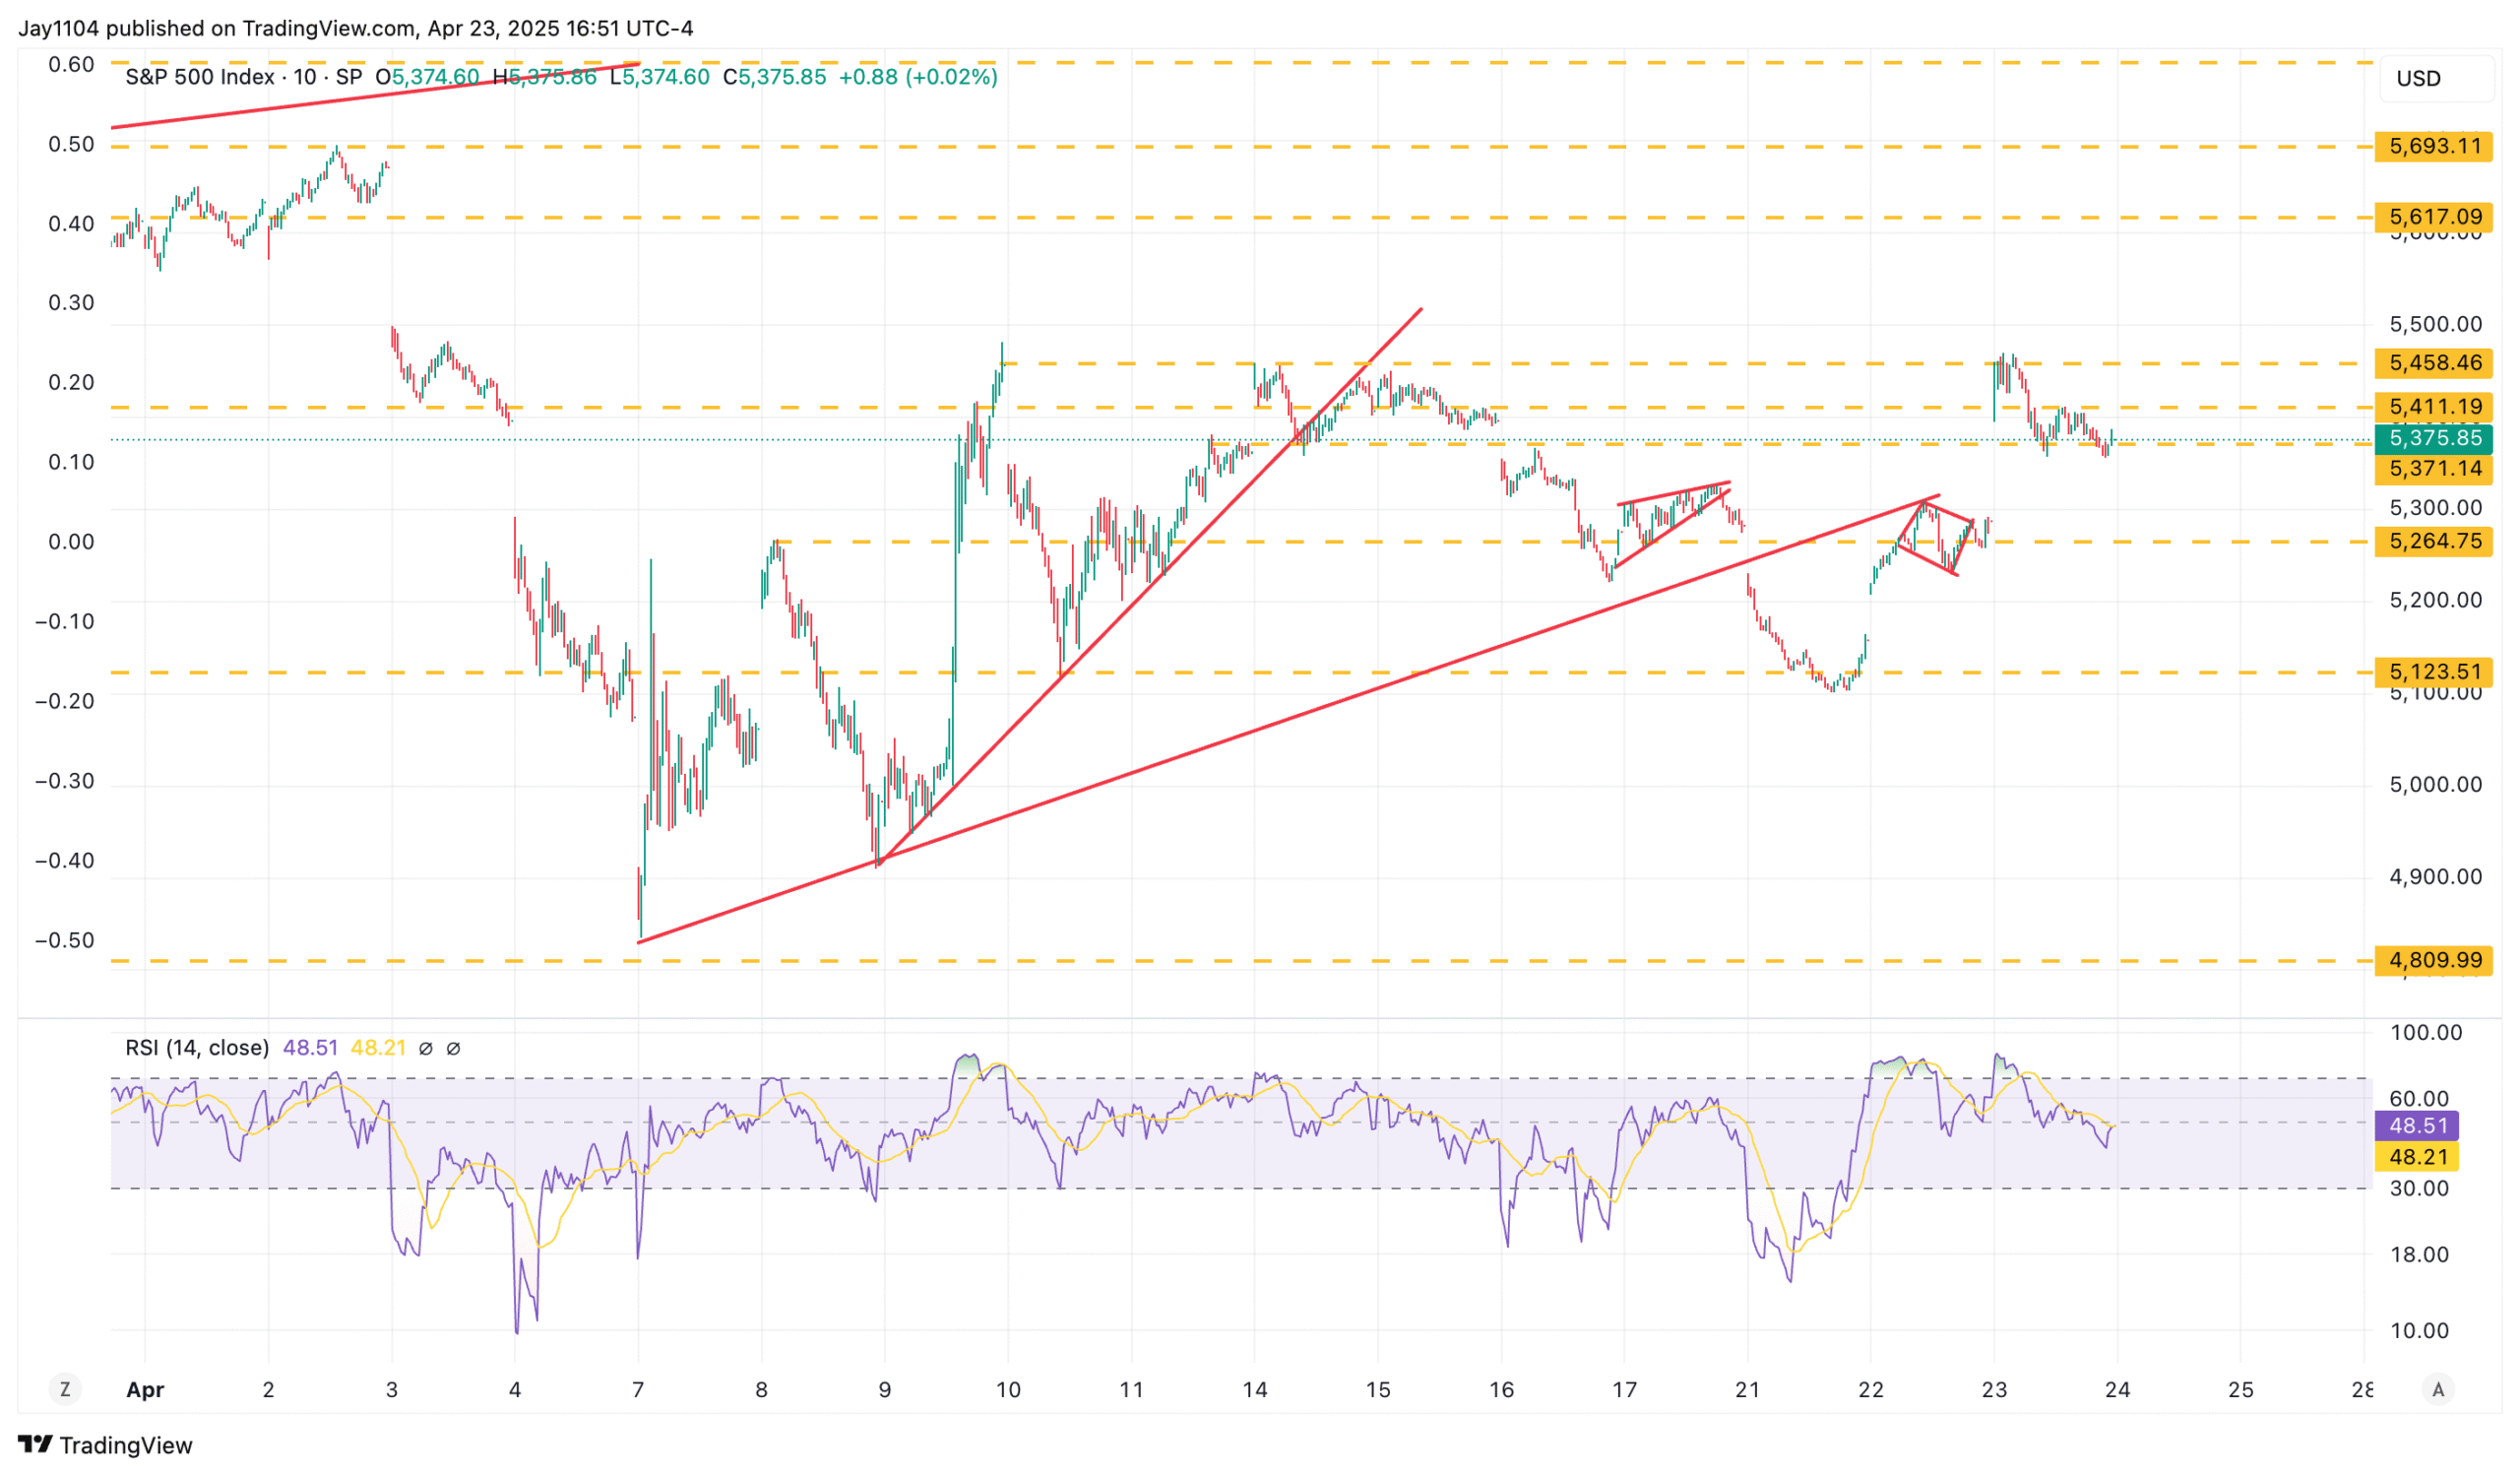Screen dimensions: 2520x1476
Task: Select the 5,411.19 price level label
Action: (x=2434, y=407)
